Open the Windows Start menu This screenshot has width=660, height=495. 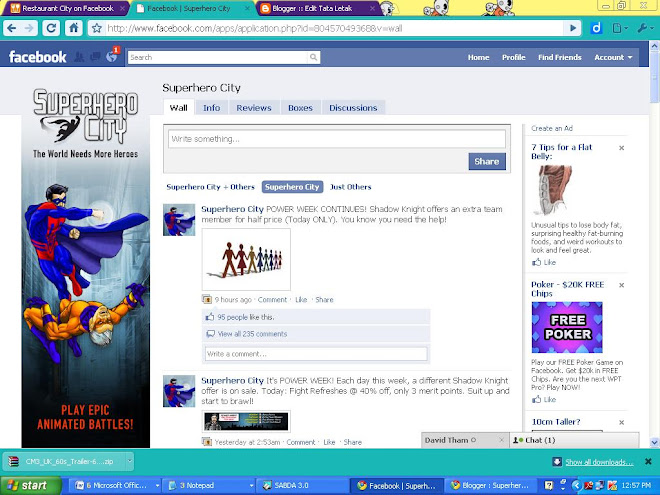point(30,485)
